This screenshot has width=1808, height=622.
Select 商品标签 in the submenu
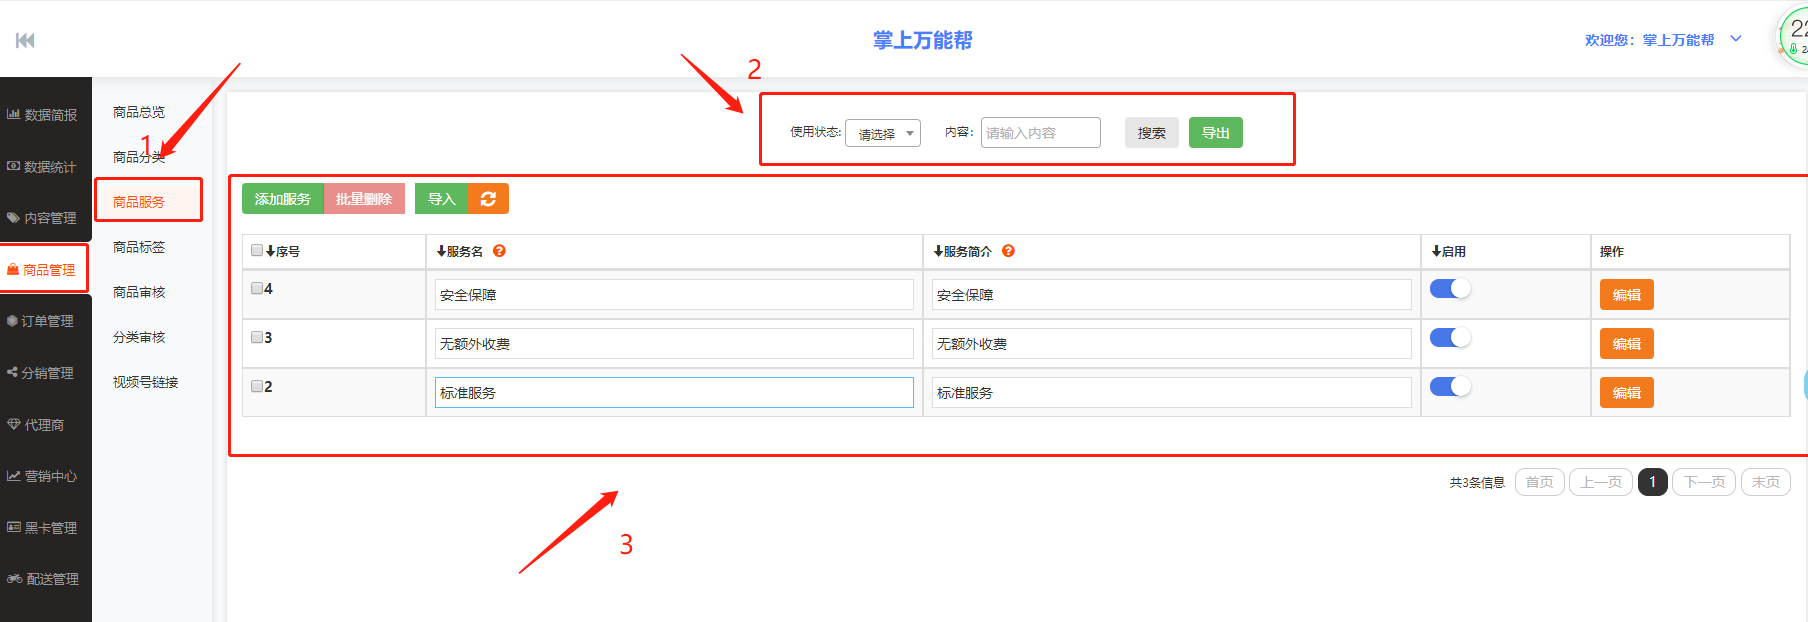(x=139, y=247)
